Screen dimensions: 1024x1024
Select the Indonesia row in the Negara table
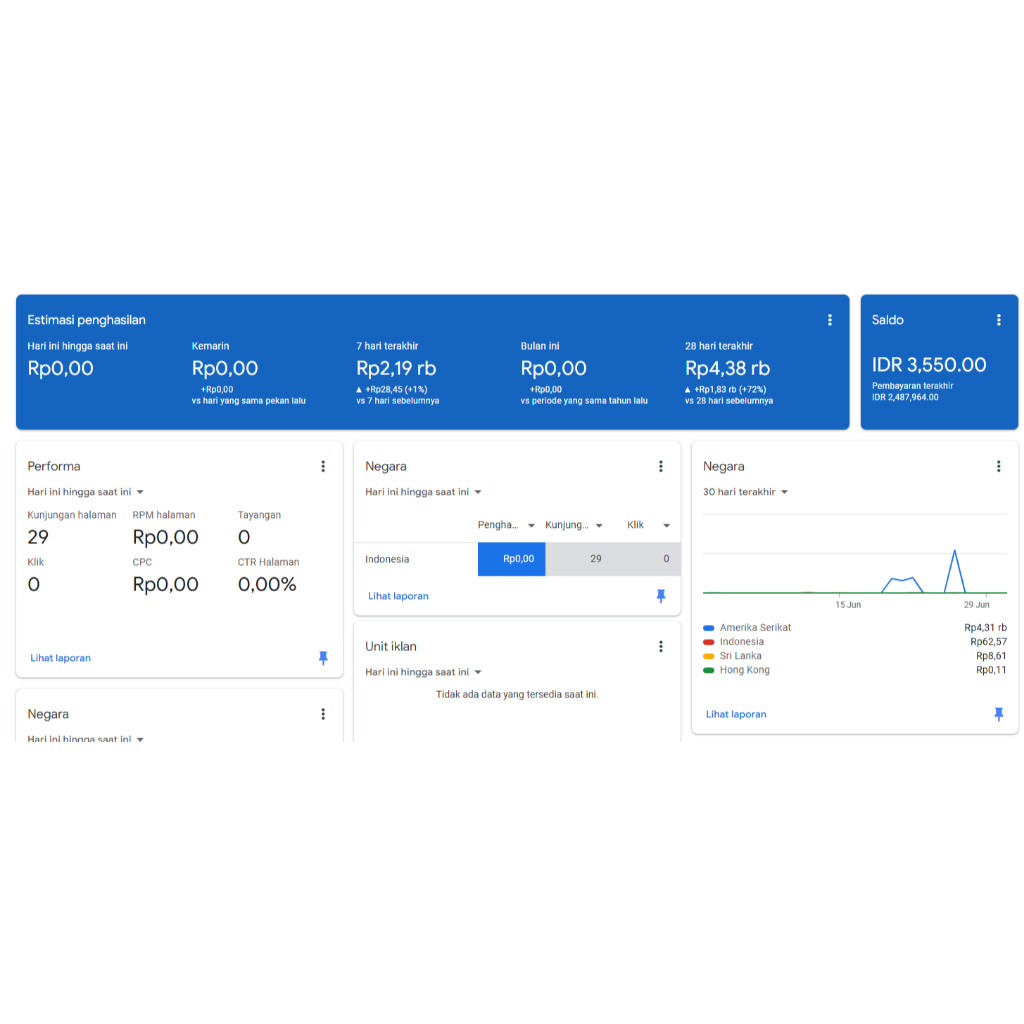pyautogui.click(x=387, y=559)
